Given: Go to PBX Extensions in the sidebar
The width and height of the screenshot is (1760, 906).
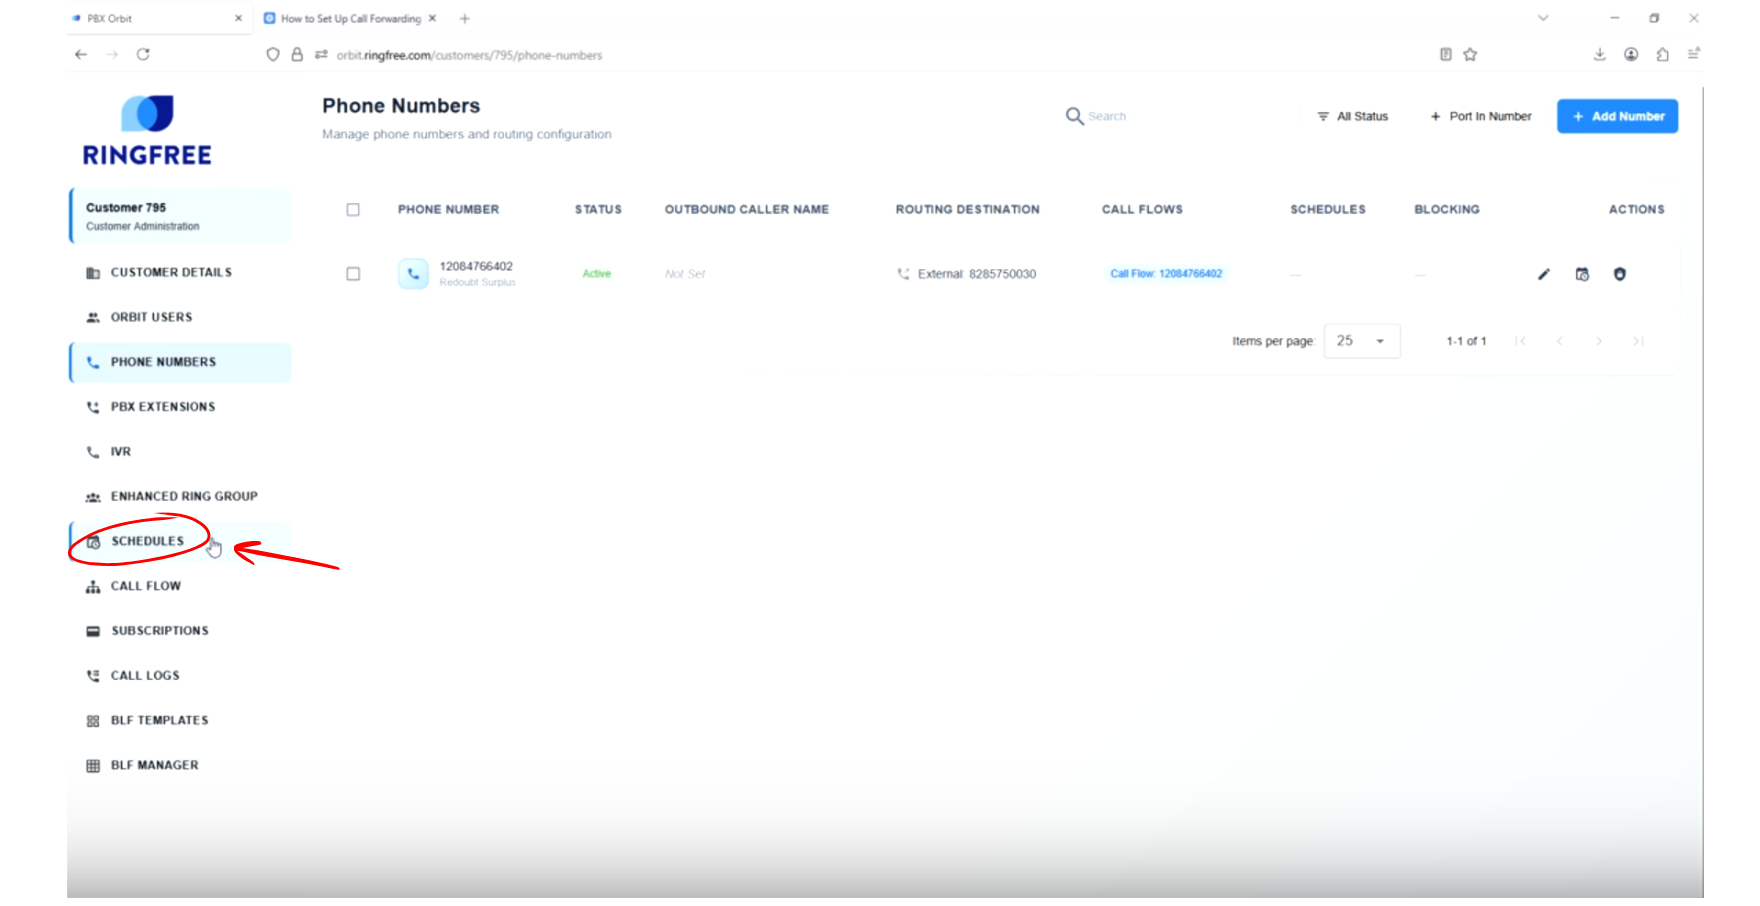Looking at the screenshot, I should coord(162,407).
